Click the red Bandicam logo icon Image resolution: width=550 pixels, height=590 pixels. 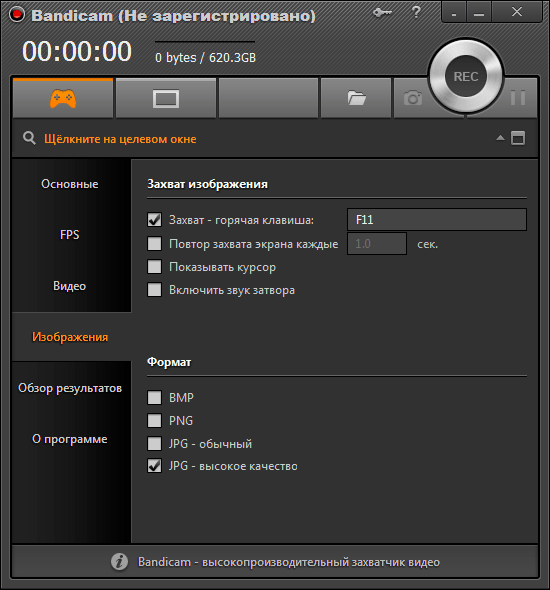click(17, 15)
